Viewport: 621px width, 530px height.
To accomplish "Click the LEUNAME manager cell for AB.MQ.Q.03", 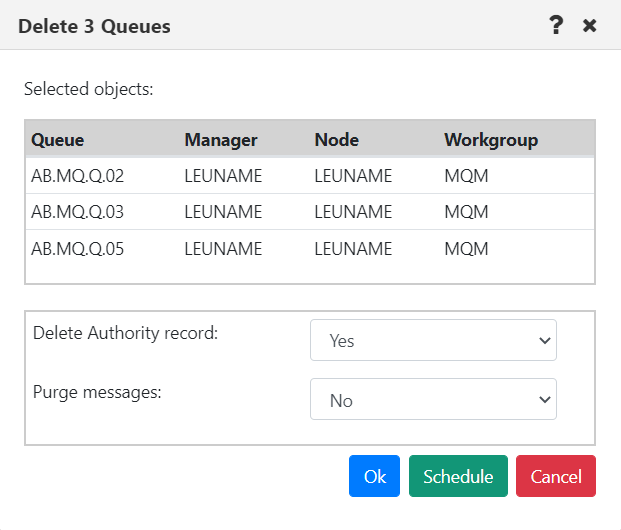I will (x=223, y=212).
